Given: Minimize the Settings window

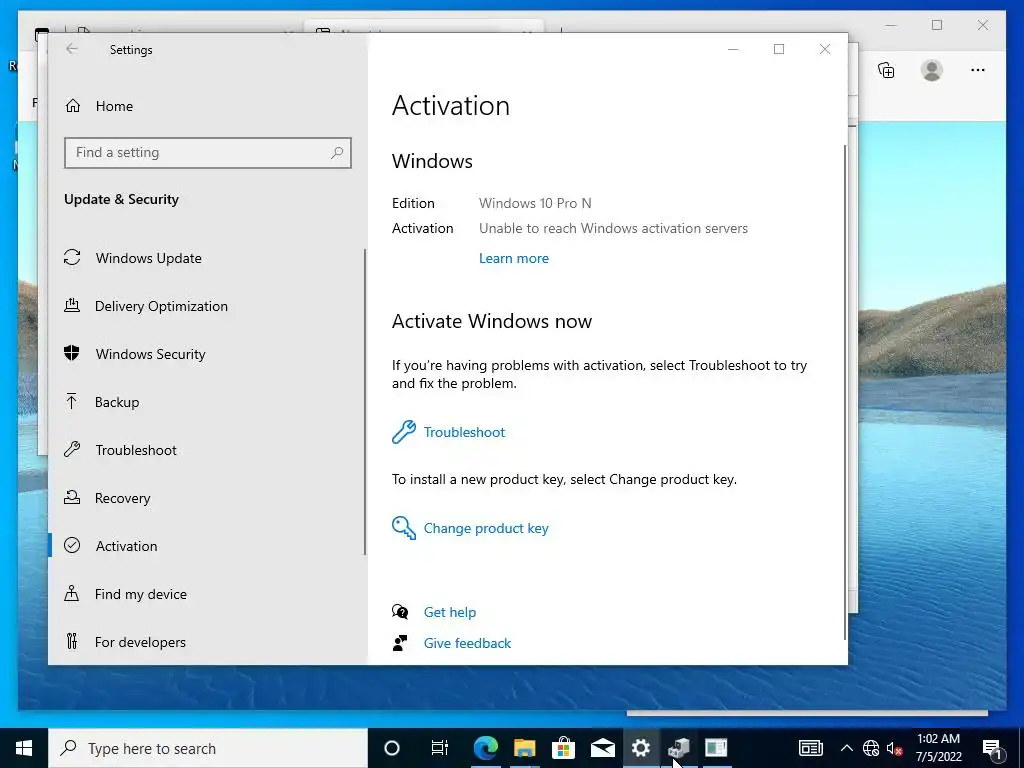Looking at the screenshot, I should click(733, 49).
